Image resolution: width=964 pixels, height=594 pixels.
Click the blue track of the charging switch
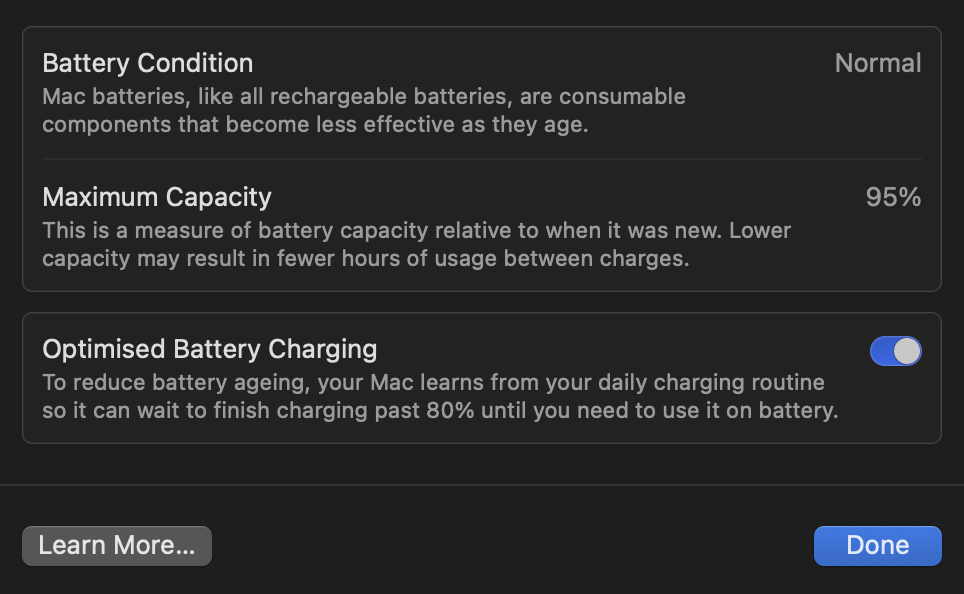(881, 351)
